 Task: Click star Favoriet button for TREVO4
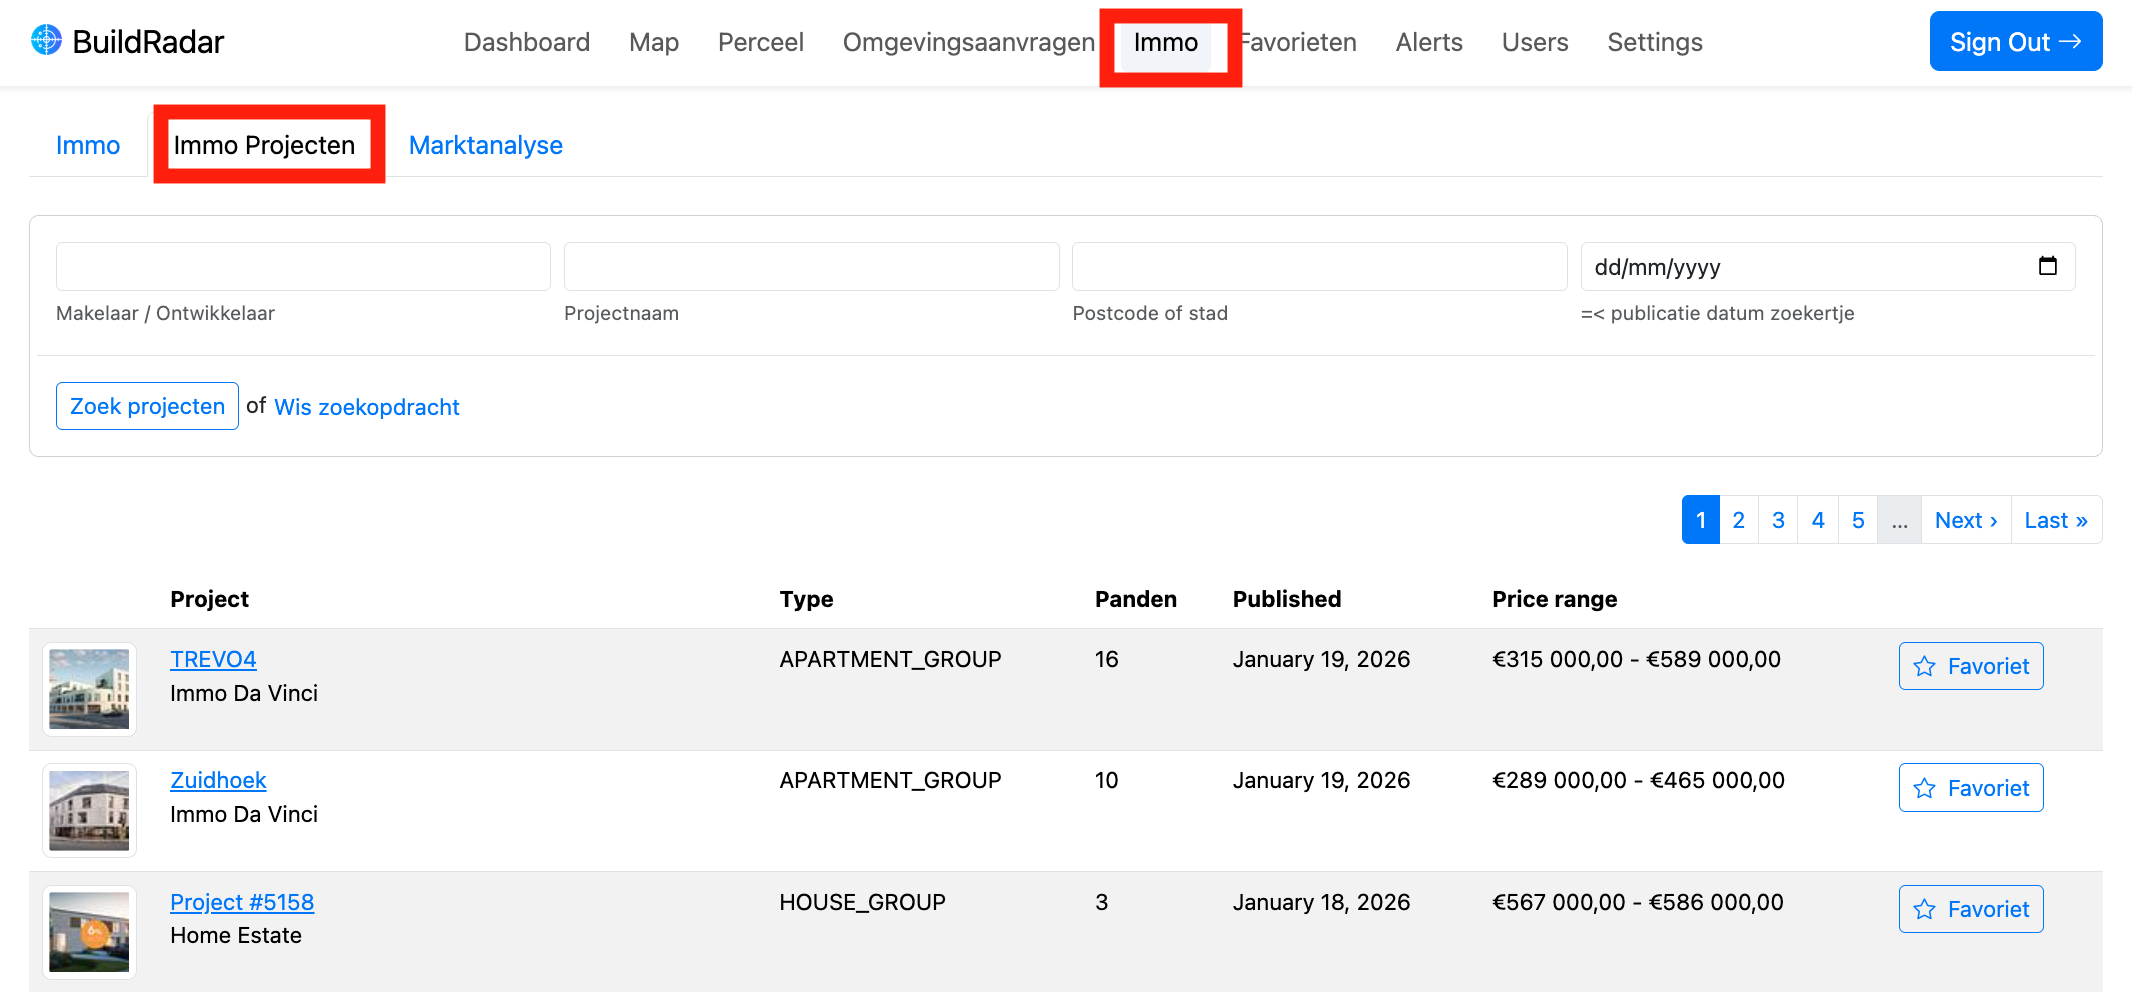pyautogui.click(x=1970, y=666)
